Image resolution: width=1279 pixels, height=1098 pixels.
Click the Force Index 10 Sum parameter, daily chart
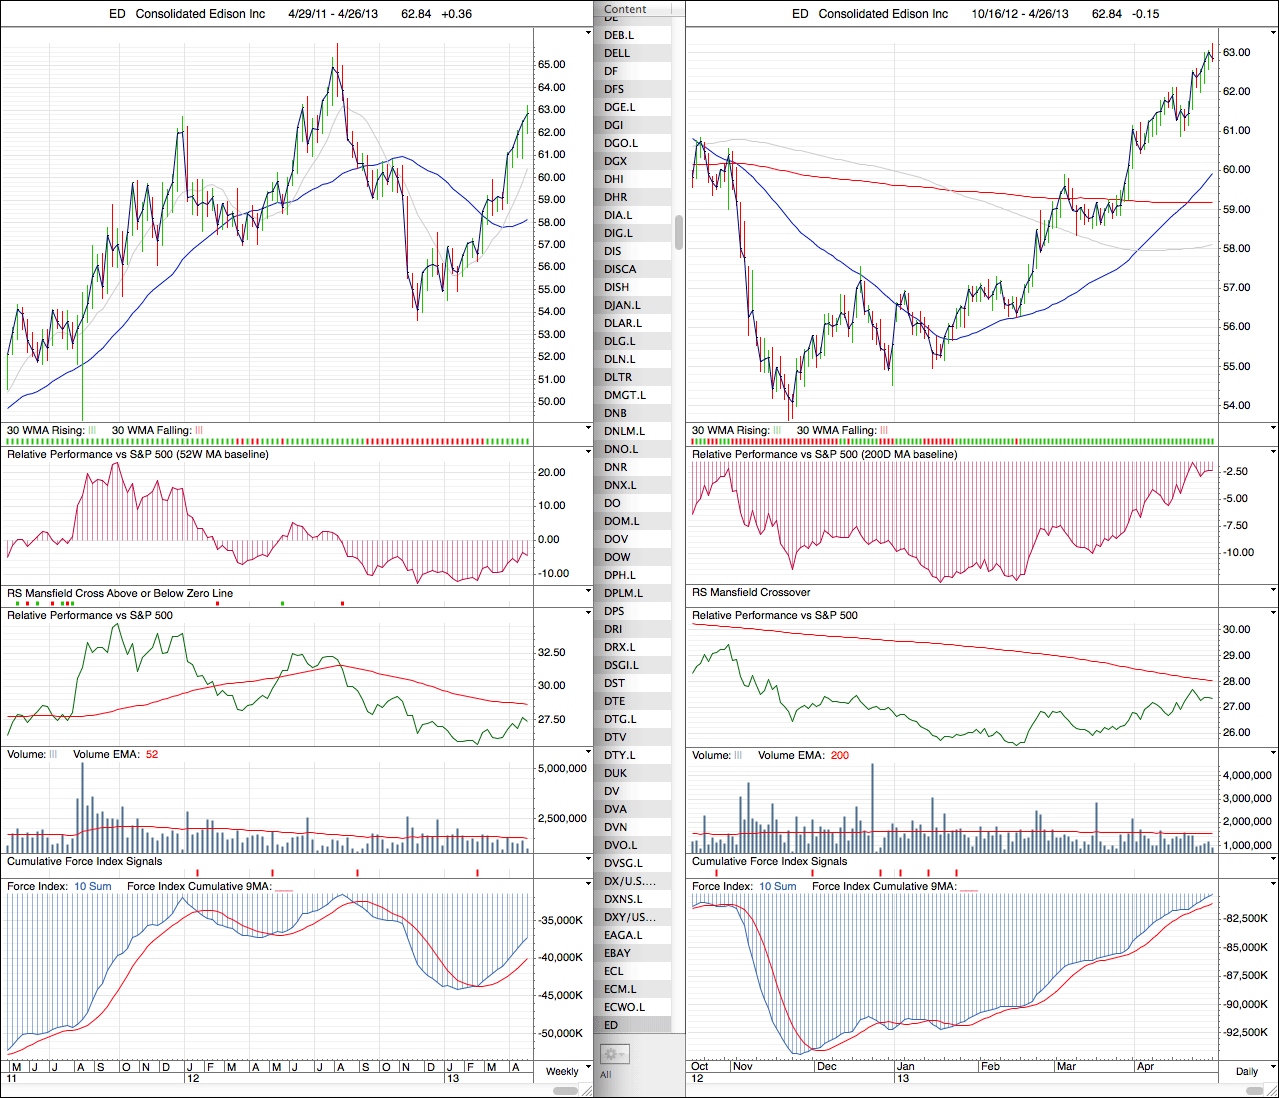point(777,887)
